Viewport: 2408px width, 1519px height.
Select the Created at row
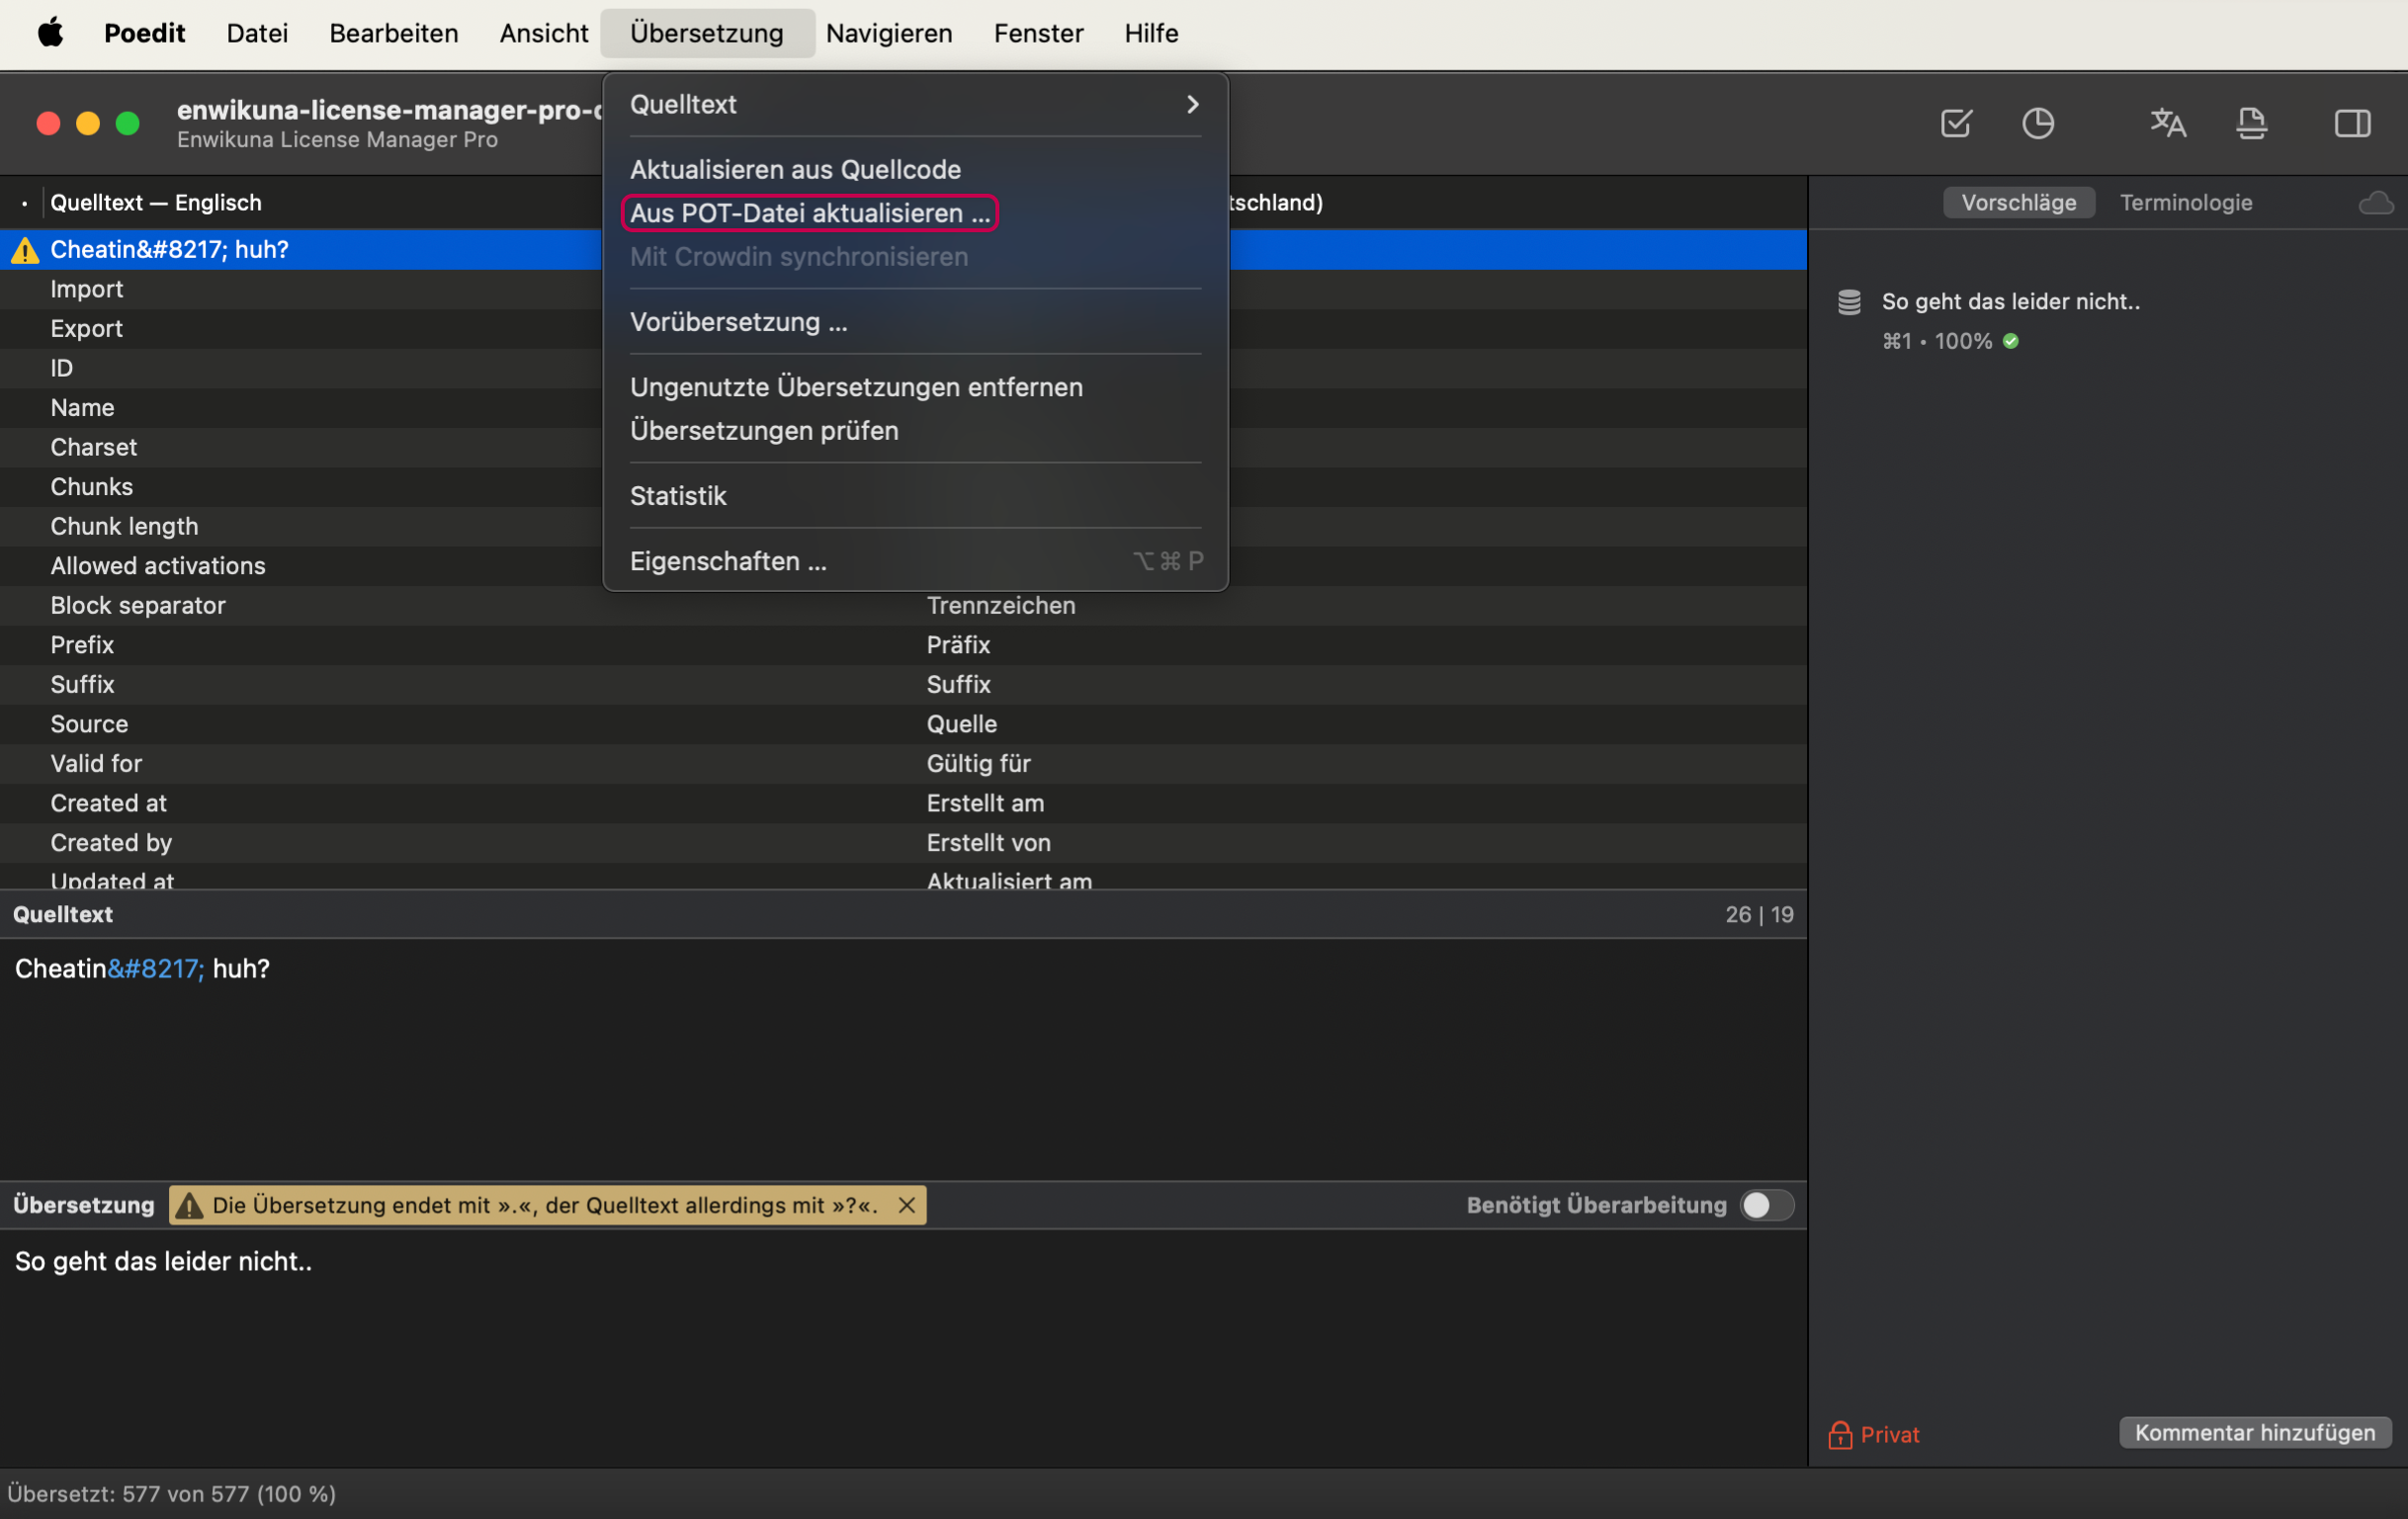tap(903, 803)
